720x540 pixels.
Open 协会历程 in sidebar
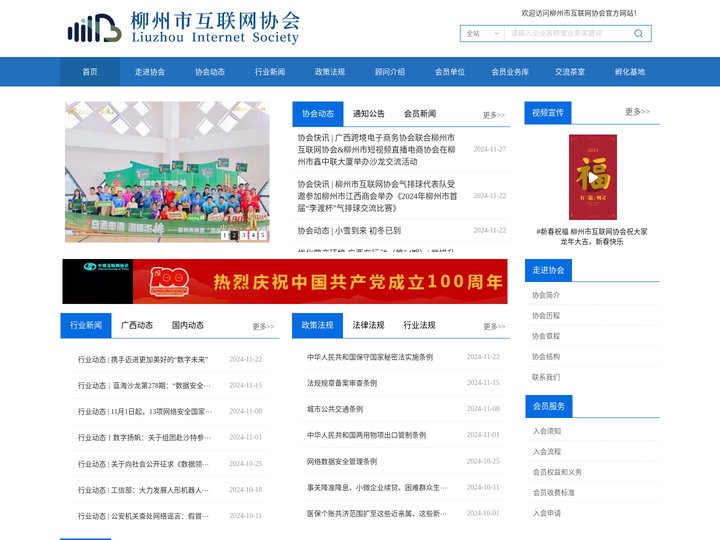(546, 315)
